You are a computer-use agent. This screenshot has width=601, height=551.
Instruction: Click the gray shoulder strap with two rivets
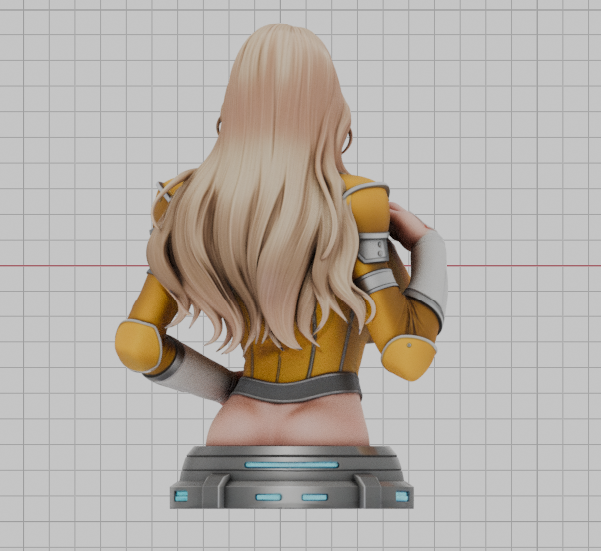tap(374, 248)
